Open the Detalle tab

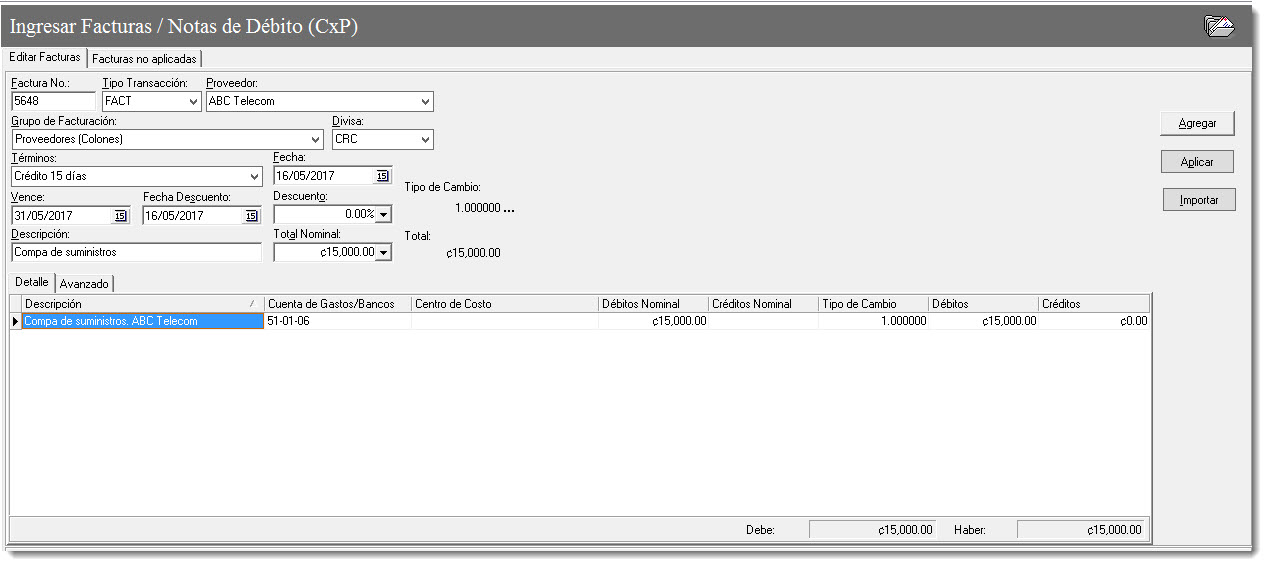coord(31,283)
